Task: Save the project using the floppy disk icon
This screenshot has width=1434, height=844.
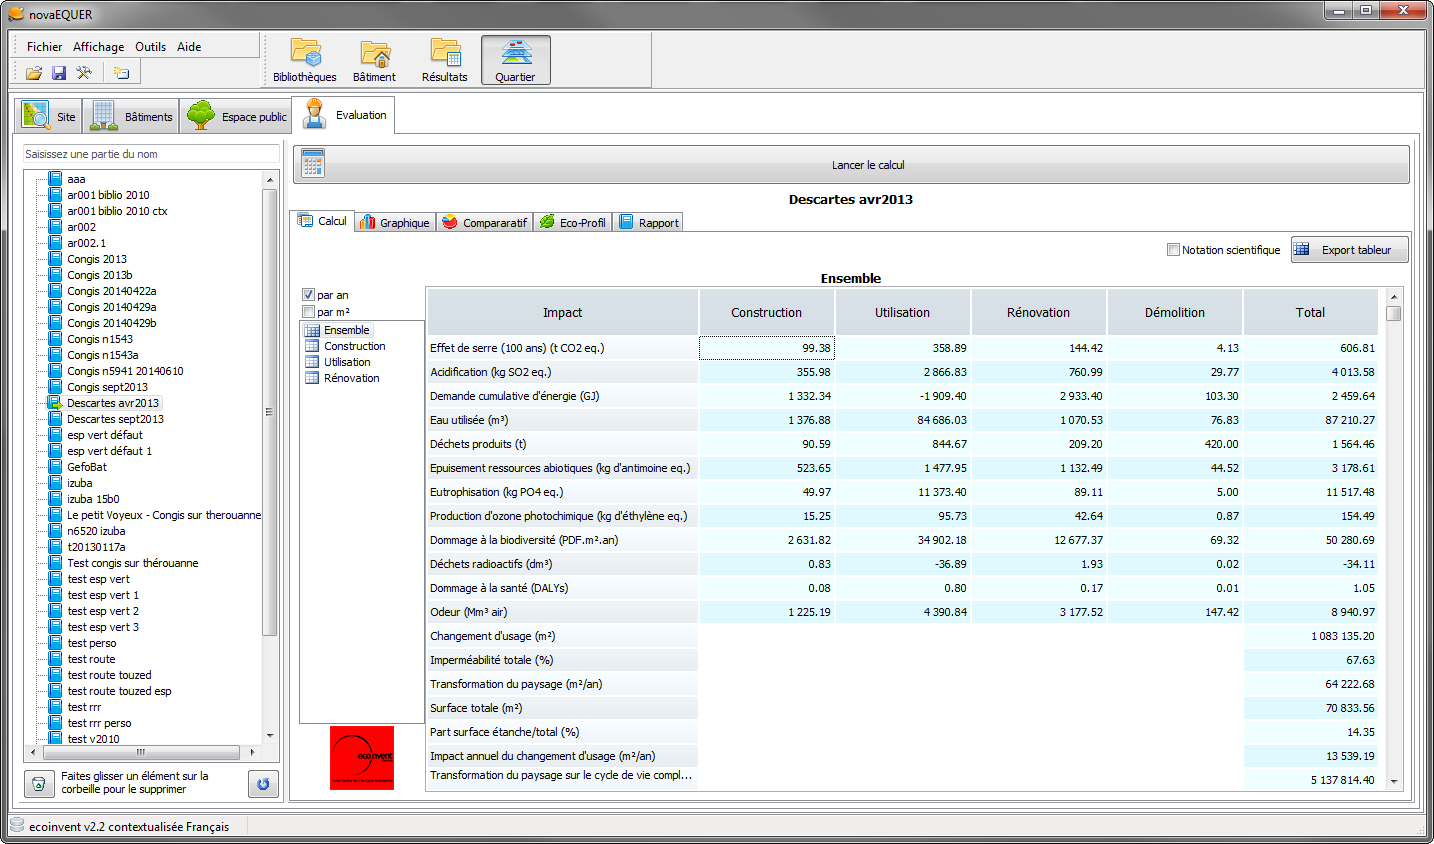Action: (x=59, y=73)
